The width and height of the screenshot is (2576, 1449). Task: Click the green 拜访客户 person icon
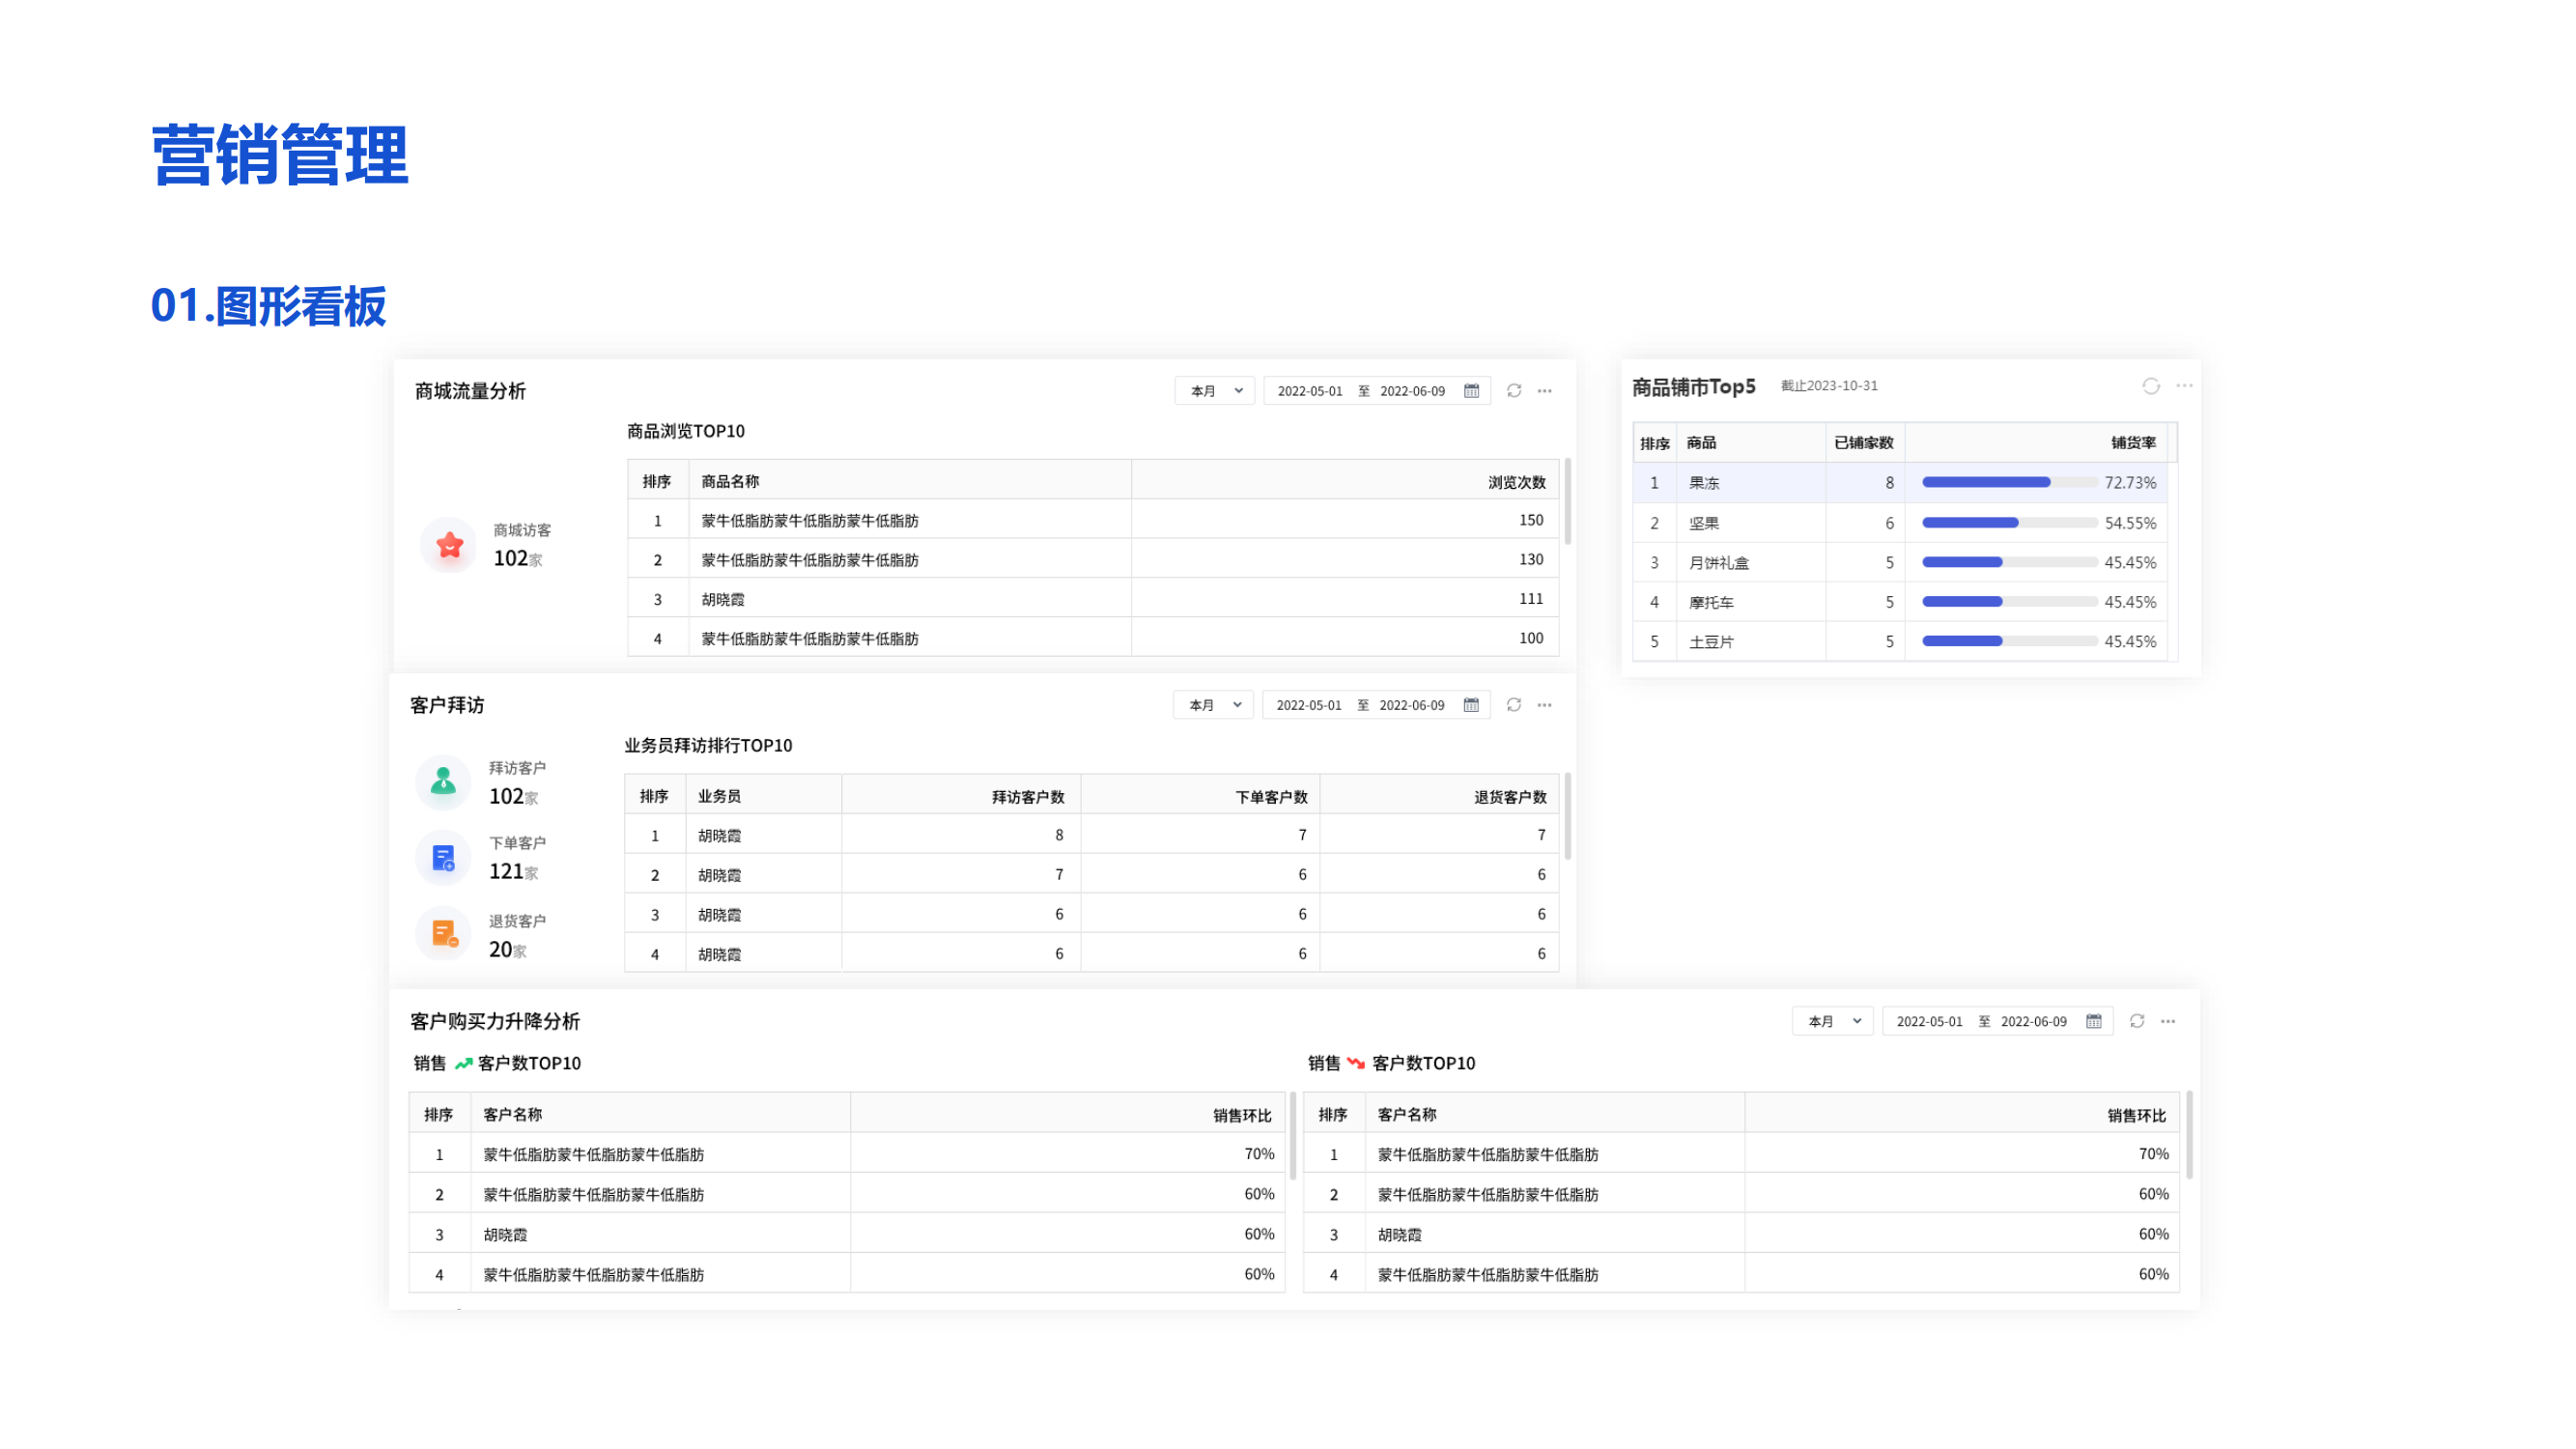coord(443,781)
